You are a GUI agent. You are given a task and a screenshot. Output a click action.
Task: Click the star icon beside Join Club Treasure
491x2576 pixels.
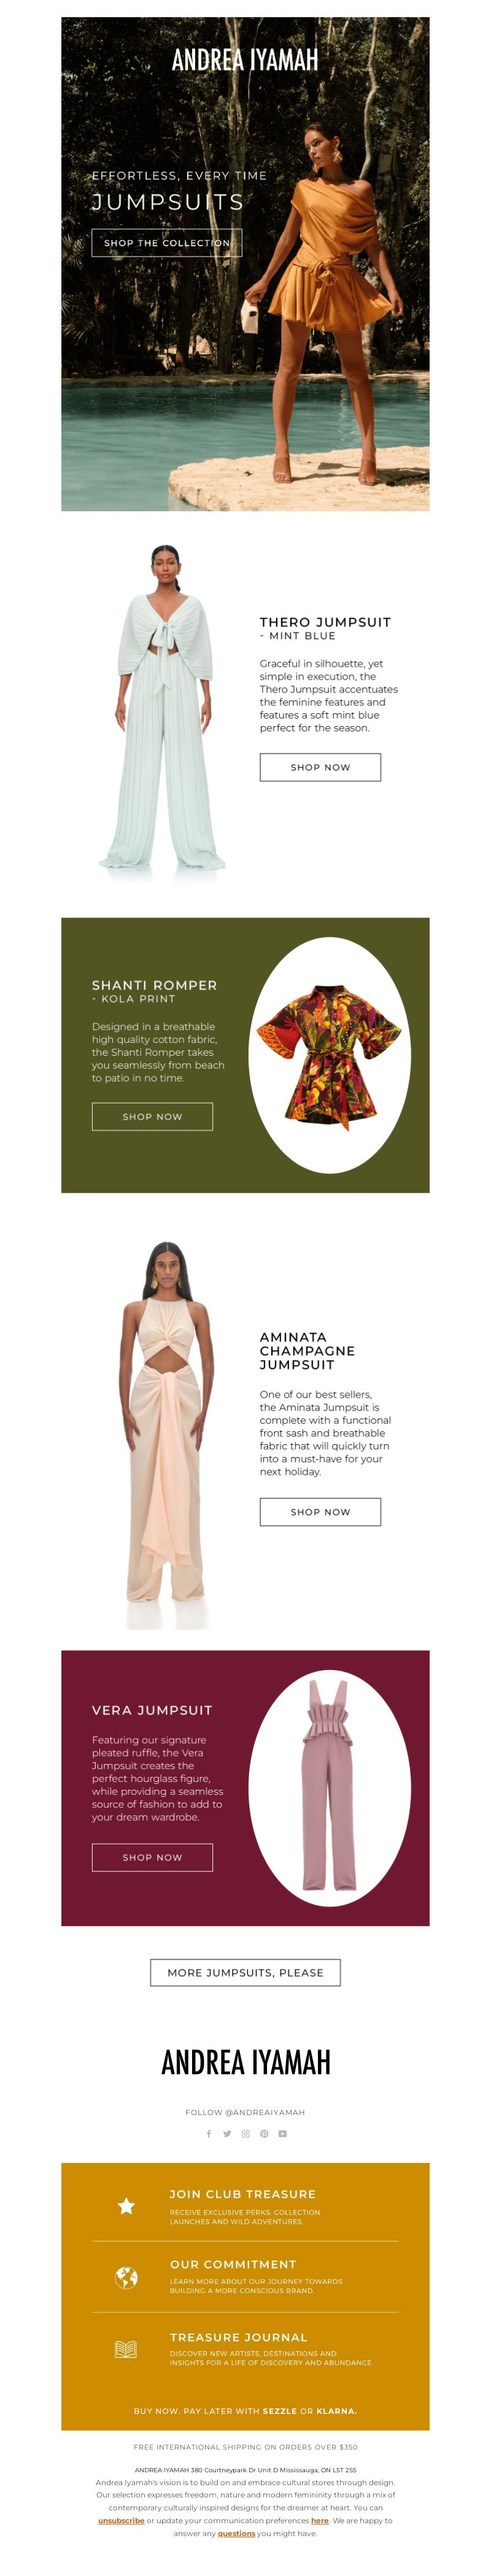pos(126,2205)
